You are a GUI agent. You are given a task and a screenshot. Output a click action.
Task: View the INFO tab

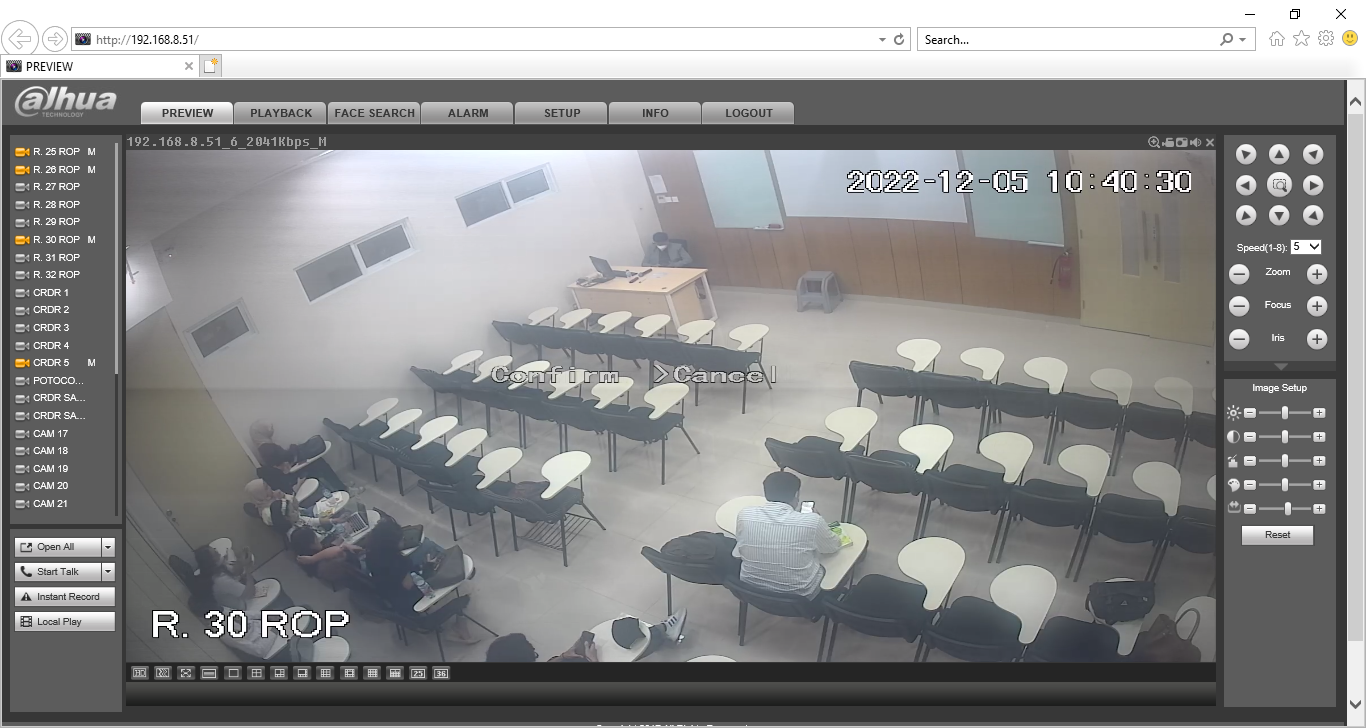point(655,113)
